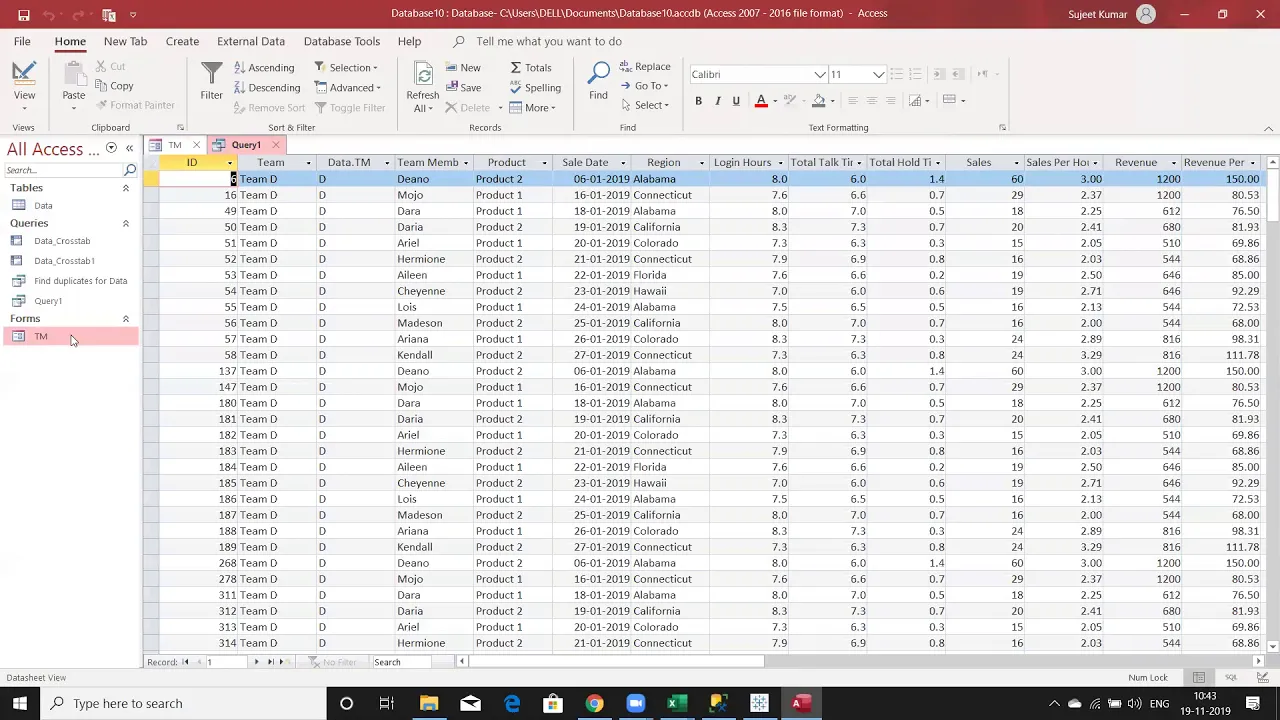This screenshot has width=1280, height=720.
Task: Open Advanced filter options dropdown
Action: (x=348, y=87)
